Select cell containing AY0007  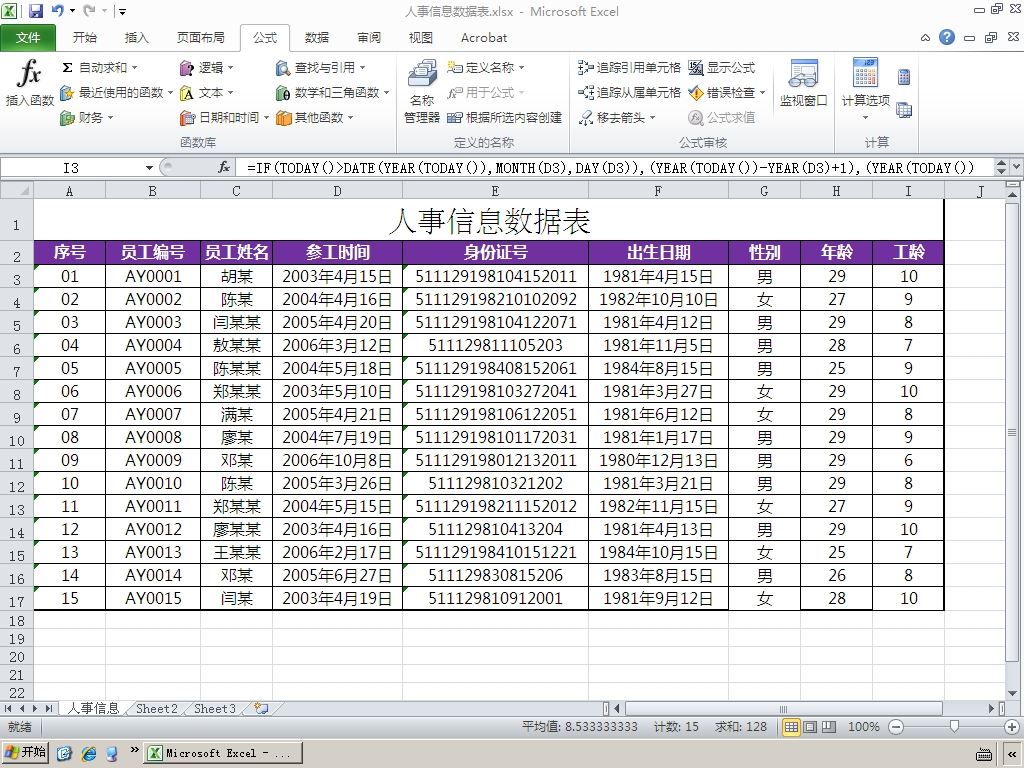tap(153, 415)
